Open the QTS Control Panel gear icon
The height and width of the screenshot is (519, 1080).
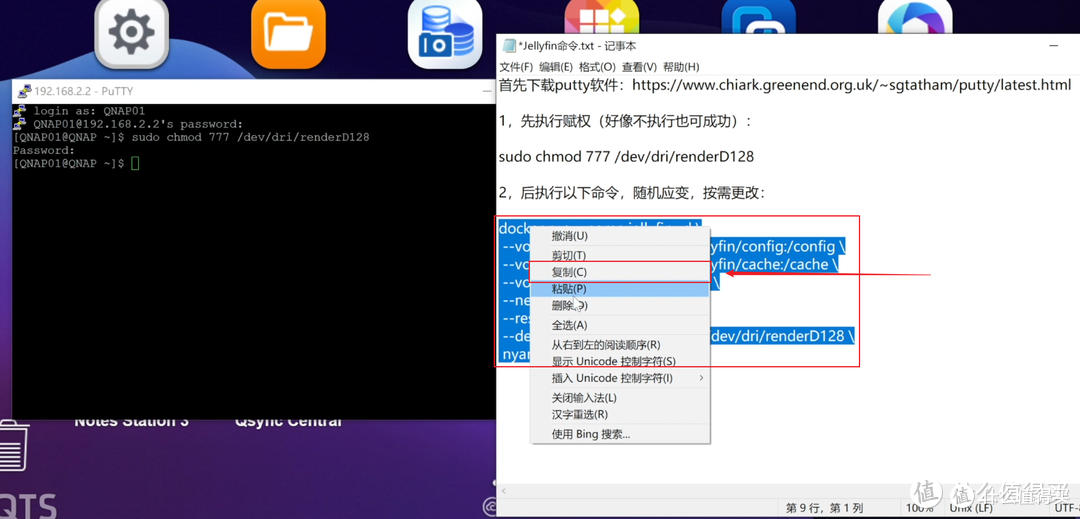131,32
